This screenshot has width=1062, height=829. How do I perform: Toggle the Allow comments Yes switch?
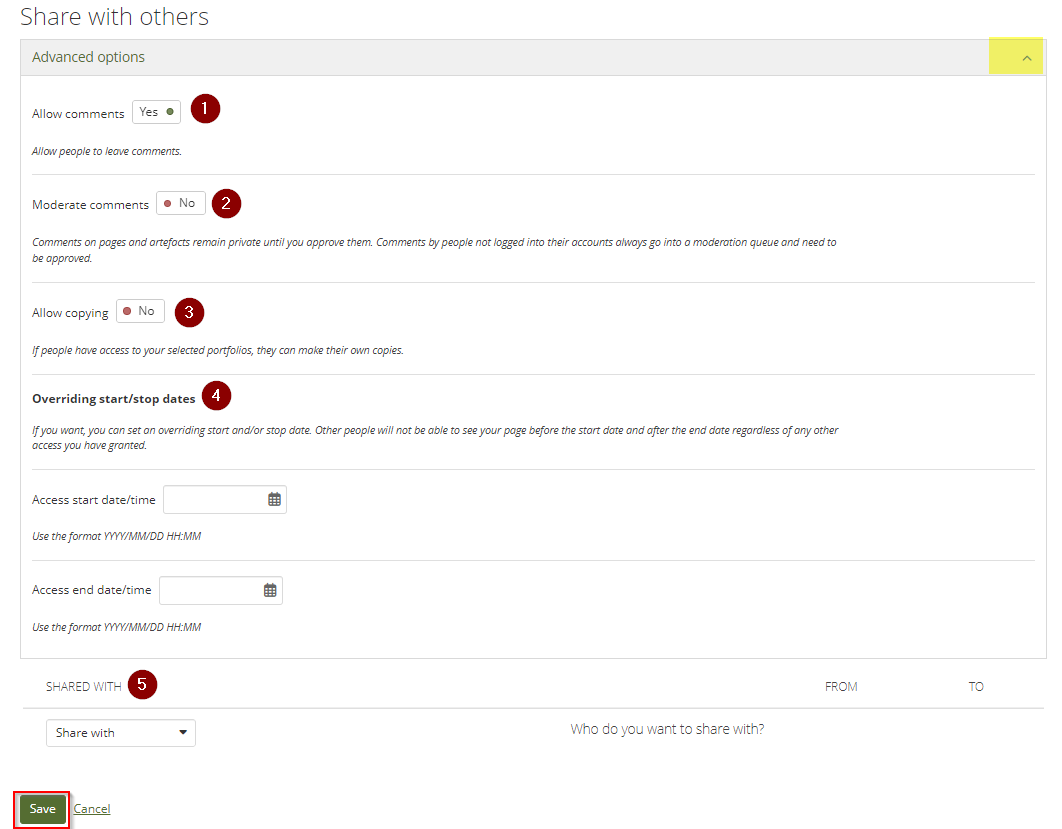(156, 112)
